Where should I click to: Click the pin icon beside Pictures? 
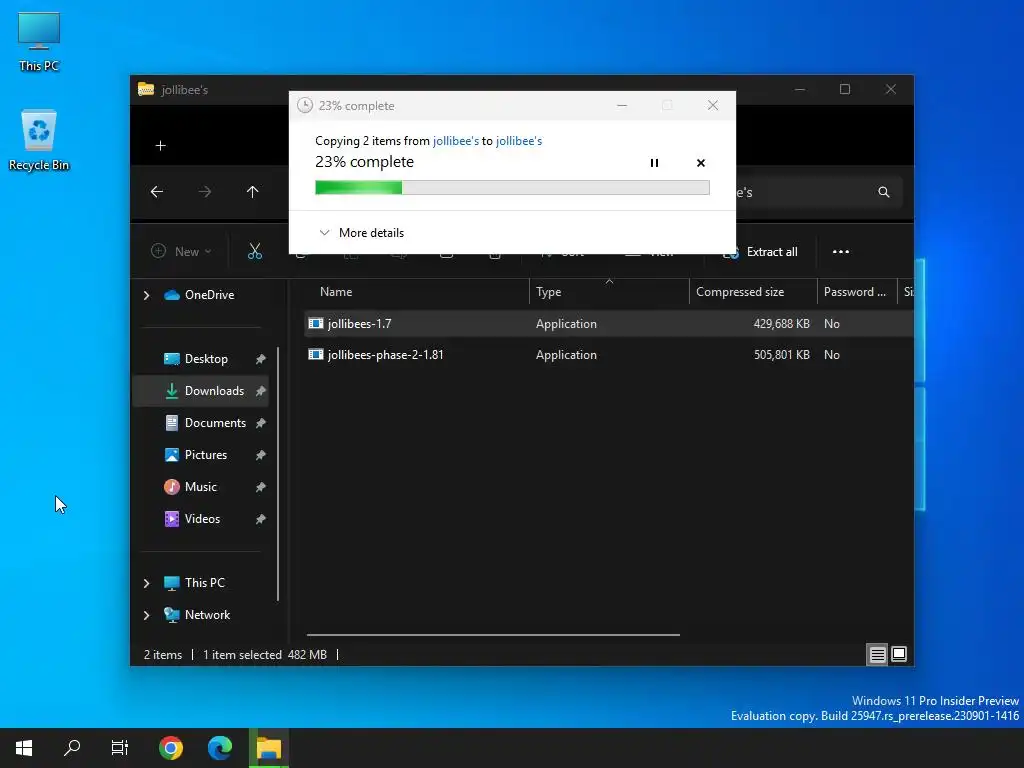pos(261,455)
